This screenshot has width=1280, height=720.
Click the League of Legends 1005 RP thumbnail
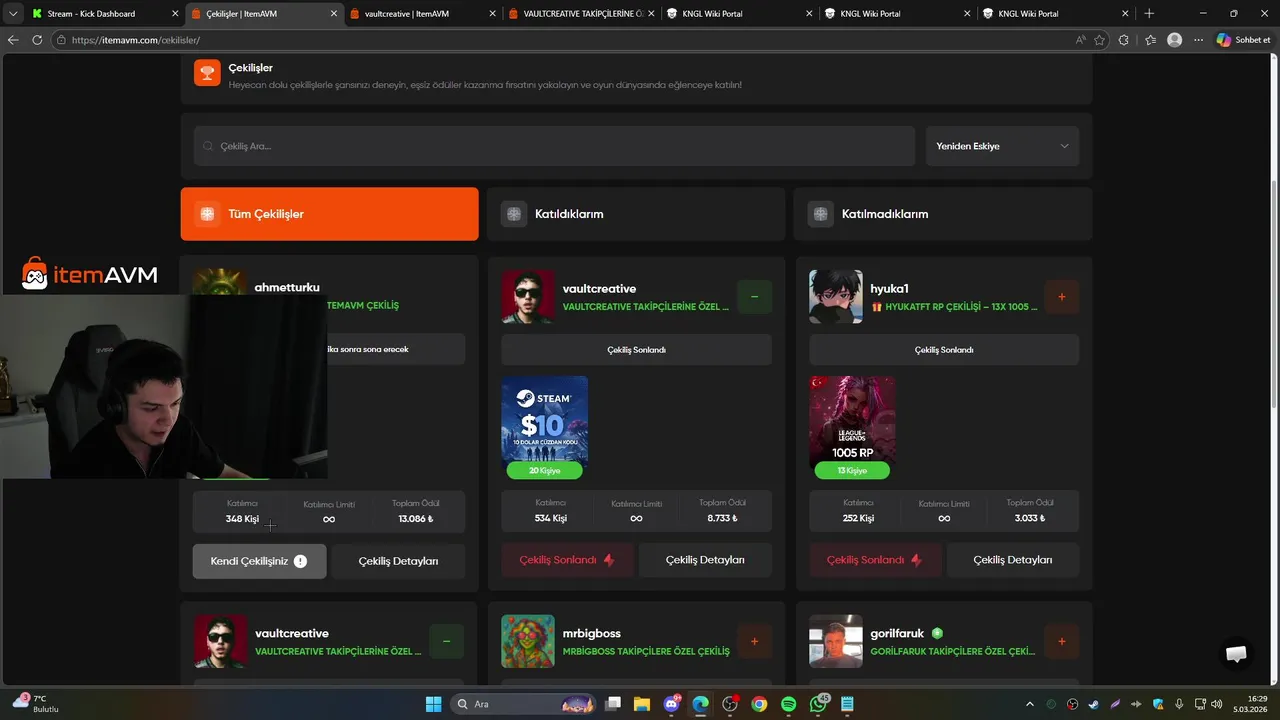pos(852,422)
